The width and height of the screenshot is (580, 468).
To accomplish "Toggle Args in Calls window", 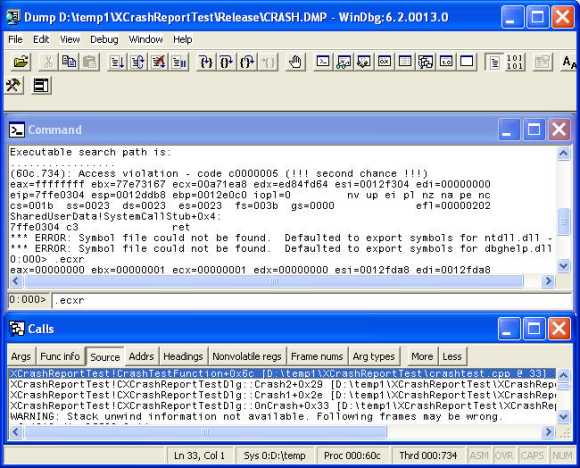I will [21, 356].
